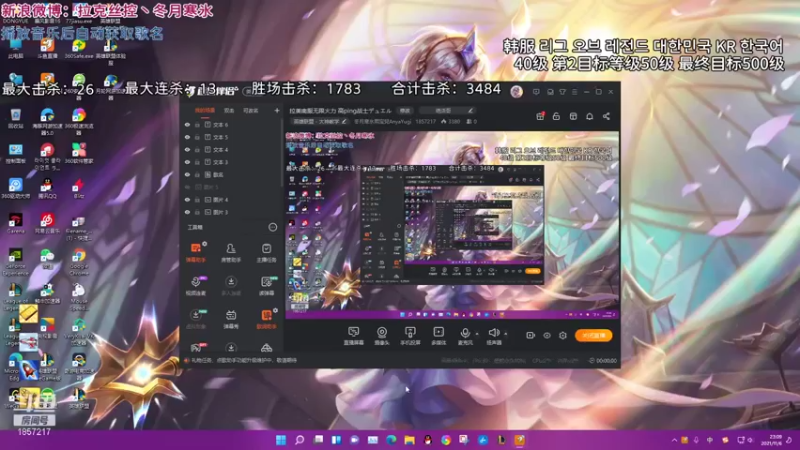Viewport: 800px width, 450px height.
Task: Show the hidden 图片 5 layer
Action: (x=187, y=187)
